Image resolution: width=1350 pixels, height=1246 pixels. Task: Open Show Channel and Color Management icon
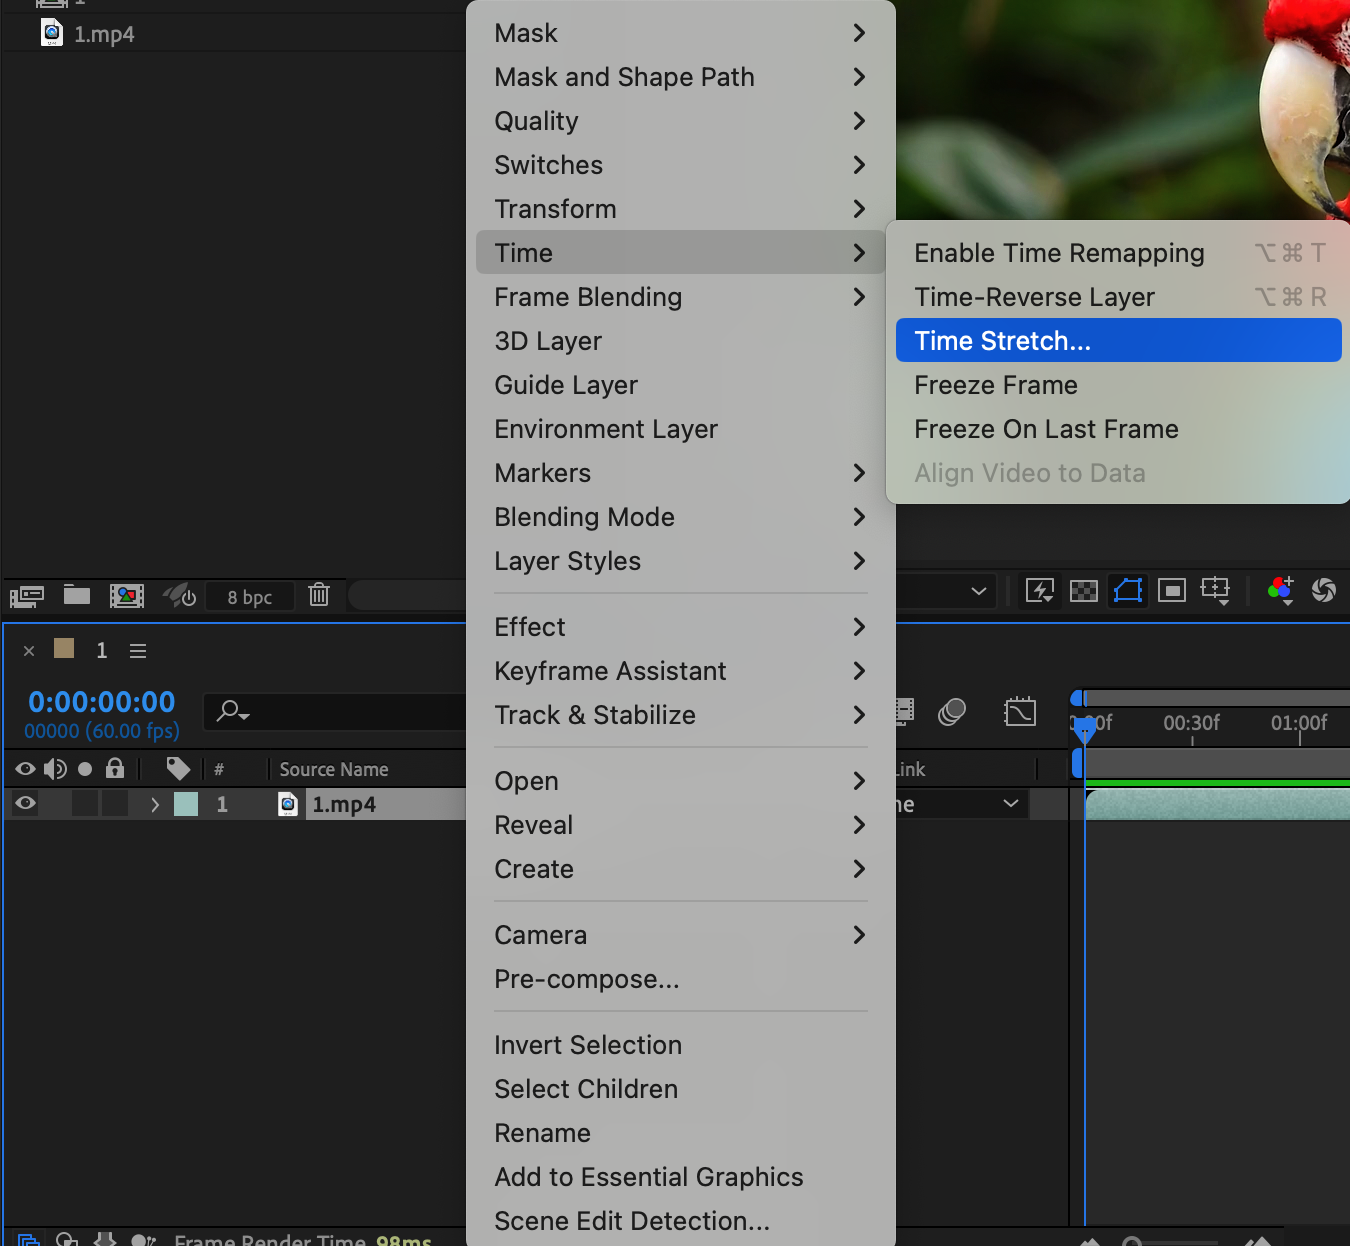(1280, 590)
